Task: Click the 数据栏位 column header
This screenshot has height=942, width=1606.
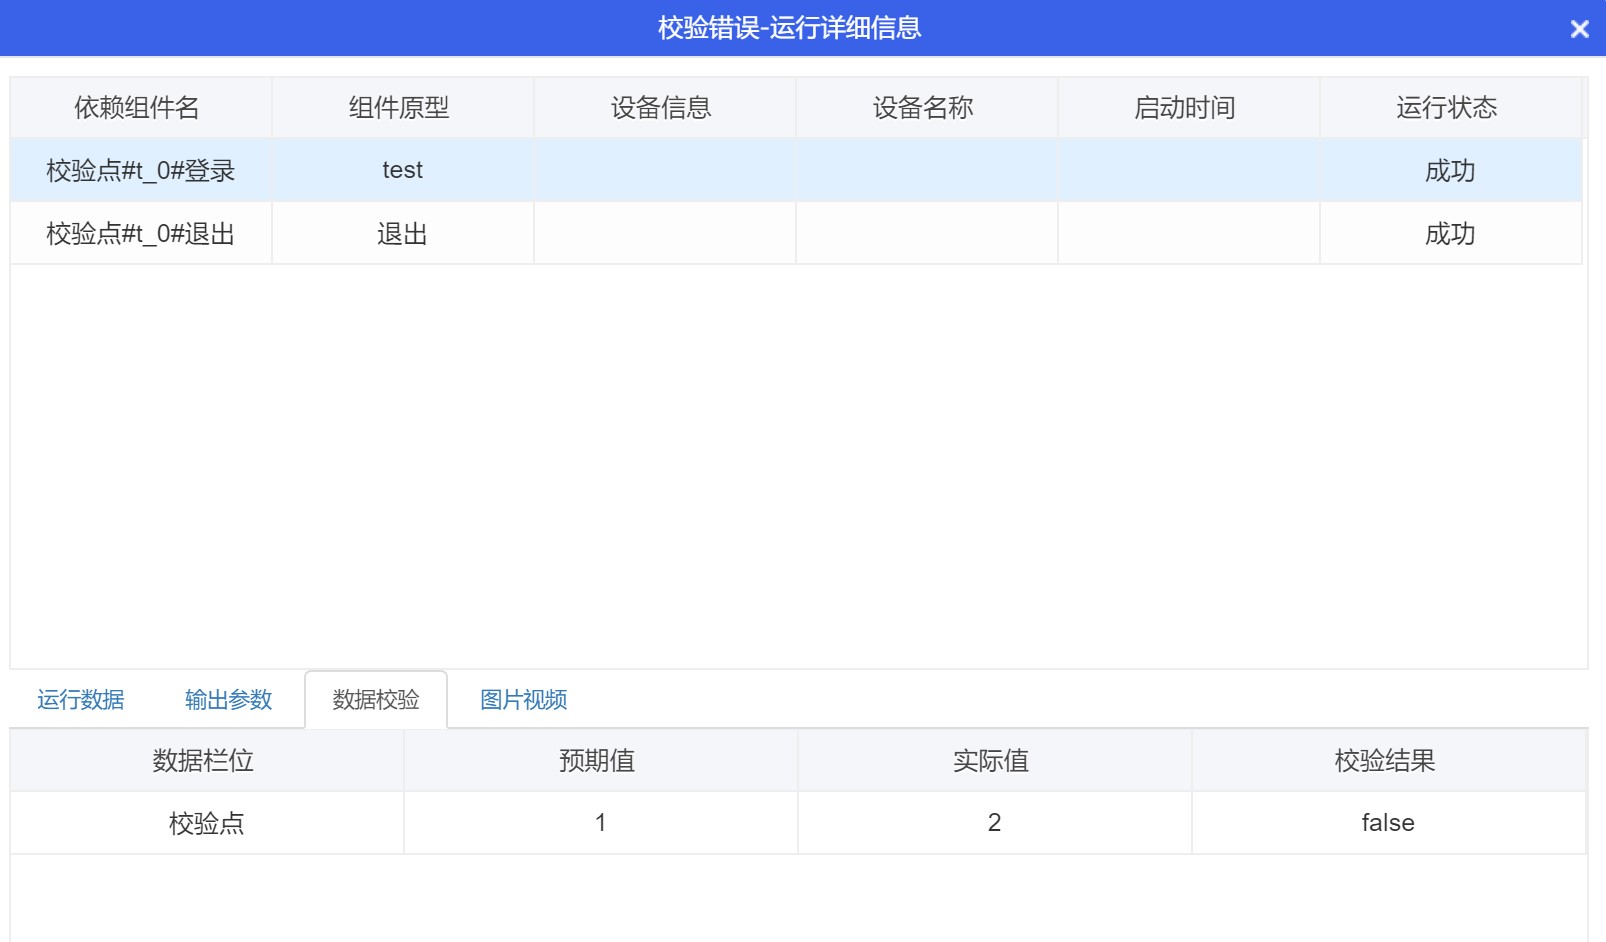Action: pos(203,761)
